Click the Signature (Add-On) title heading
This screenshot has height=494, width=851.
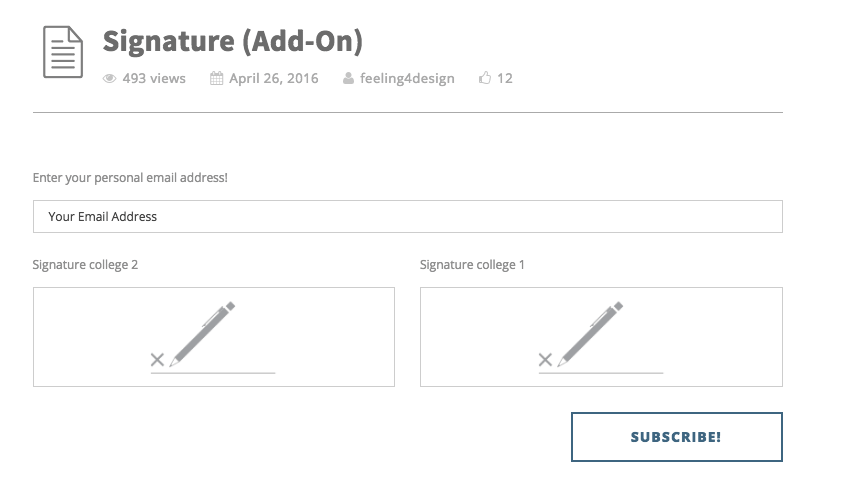(232, 41)
